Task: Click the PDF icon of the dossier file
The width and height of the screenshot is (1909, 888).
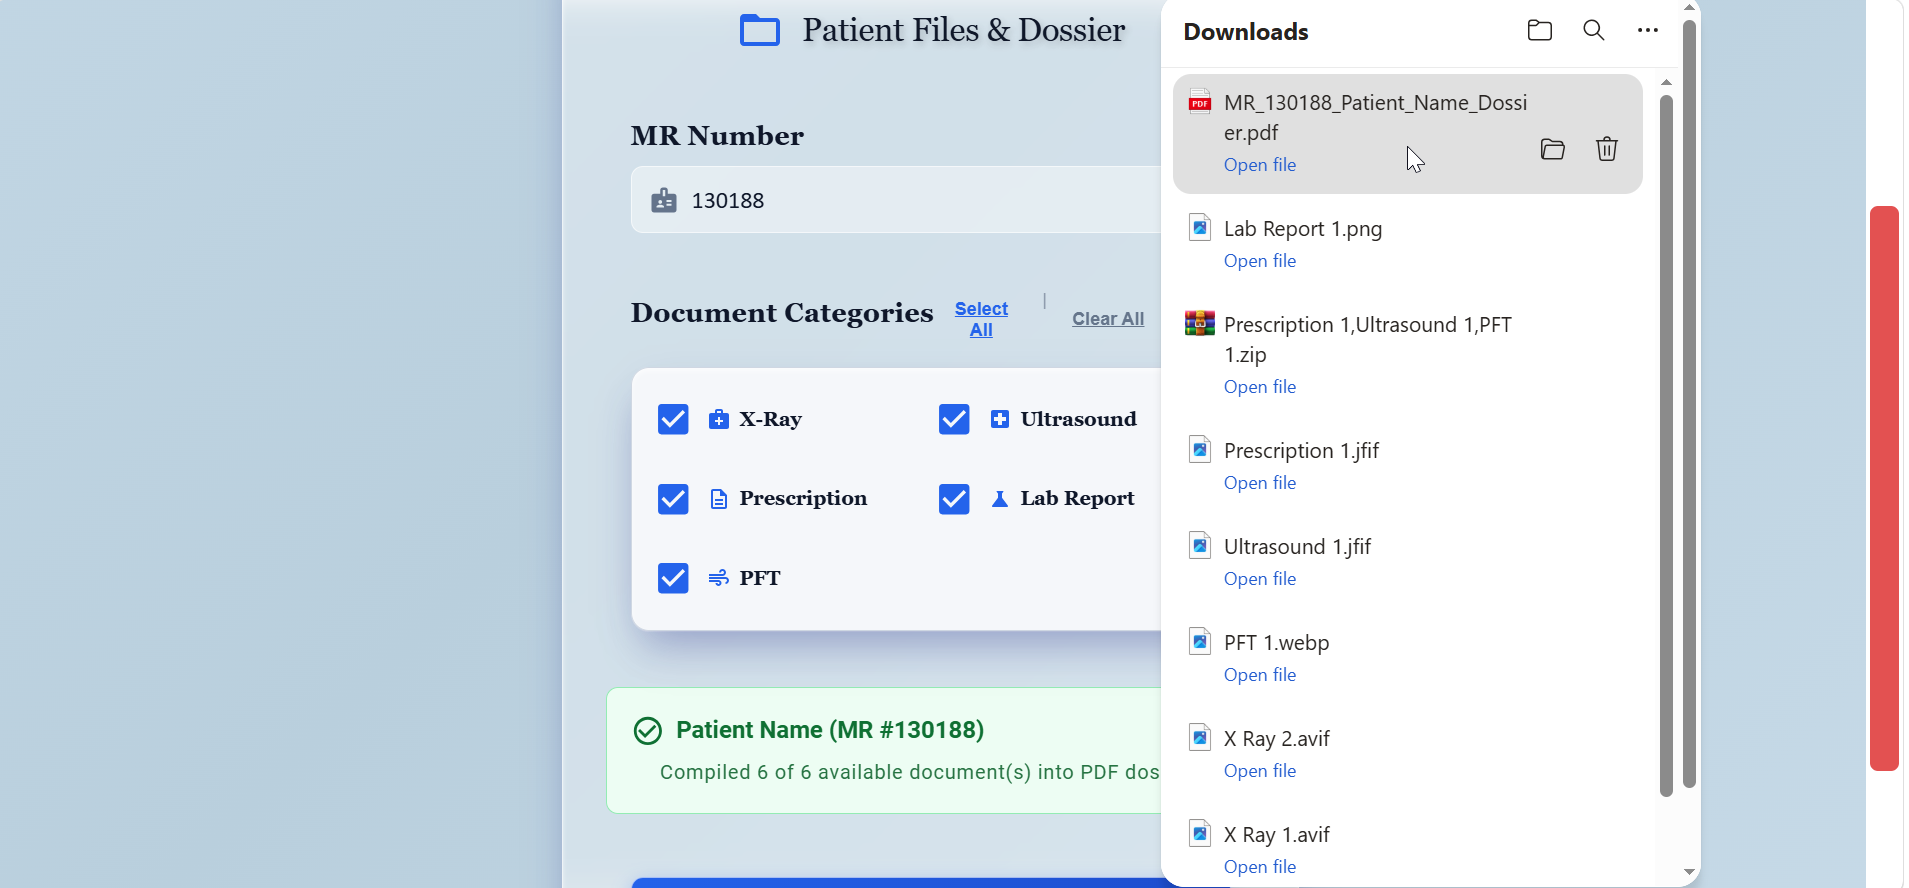Action: (x=1200, y=102)
